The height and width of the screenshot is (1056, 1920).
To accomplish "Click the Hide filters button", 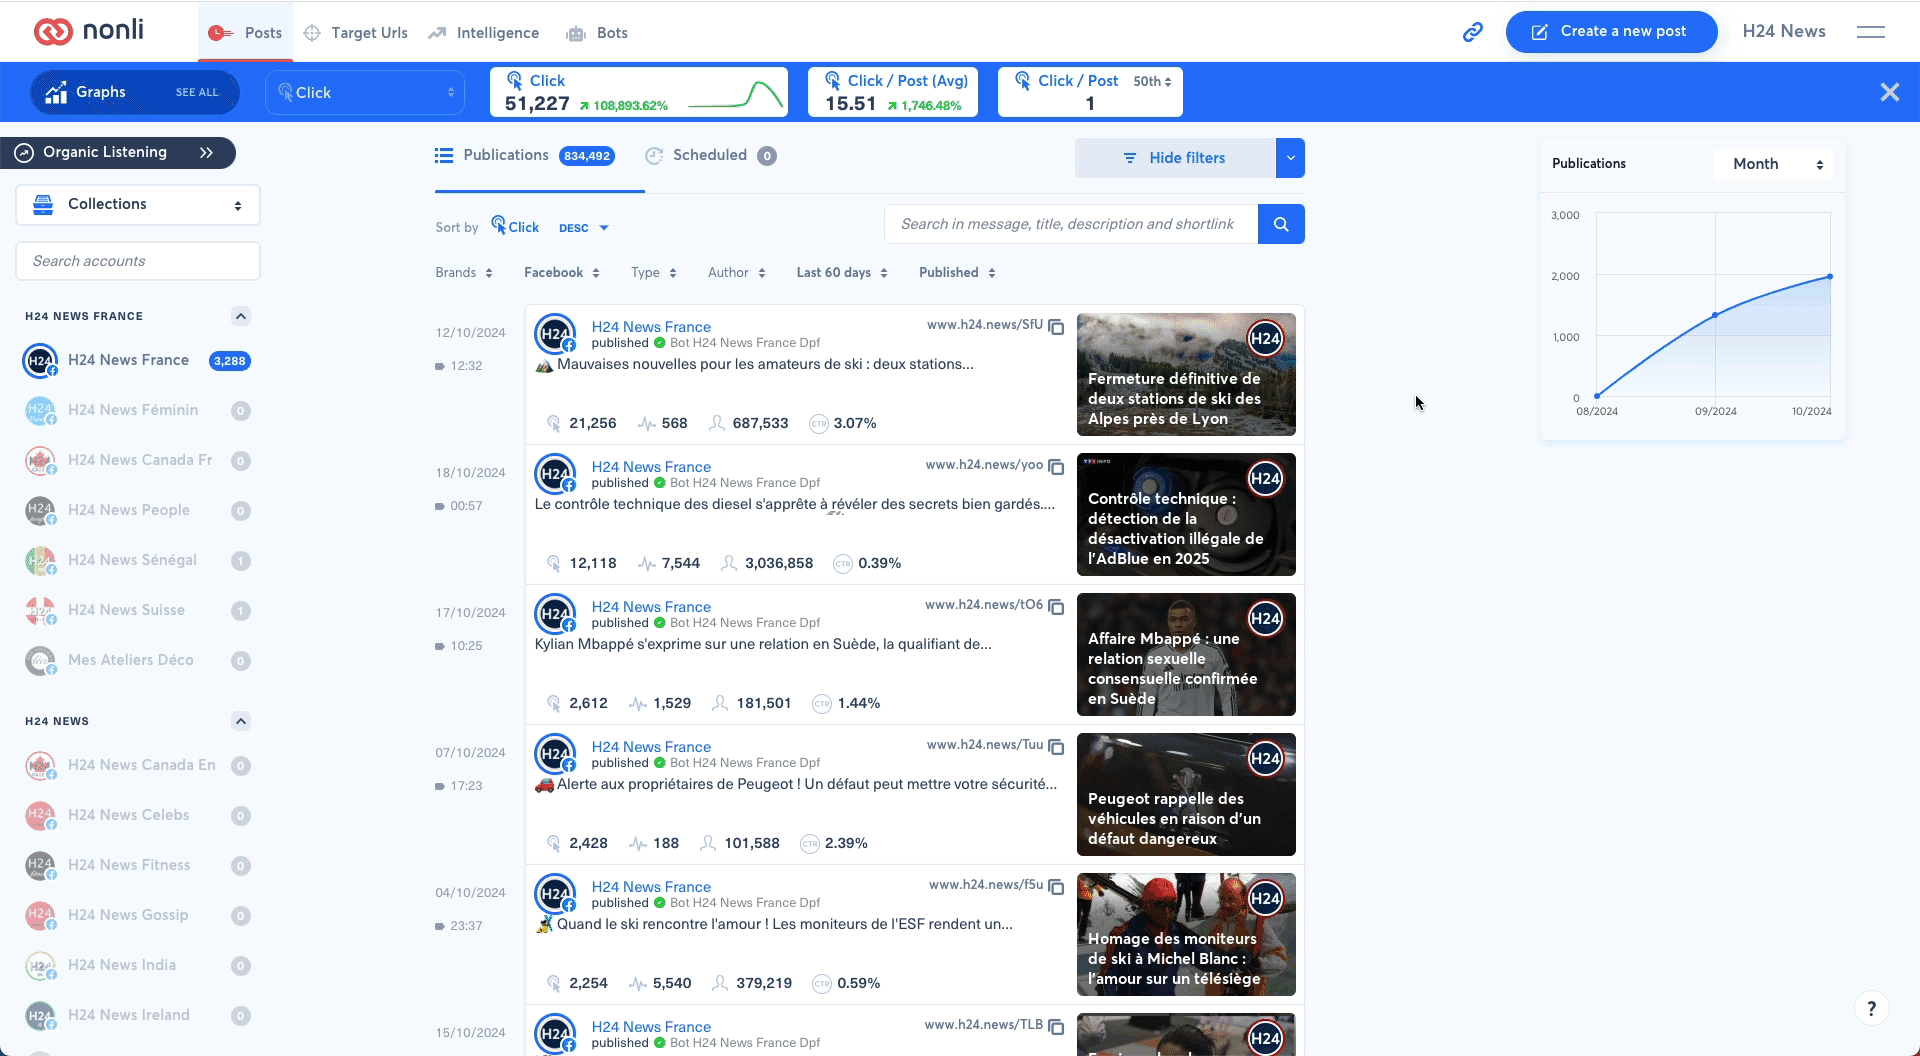I will [x=1175, y=158].
